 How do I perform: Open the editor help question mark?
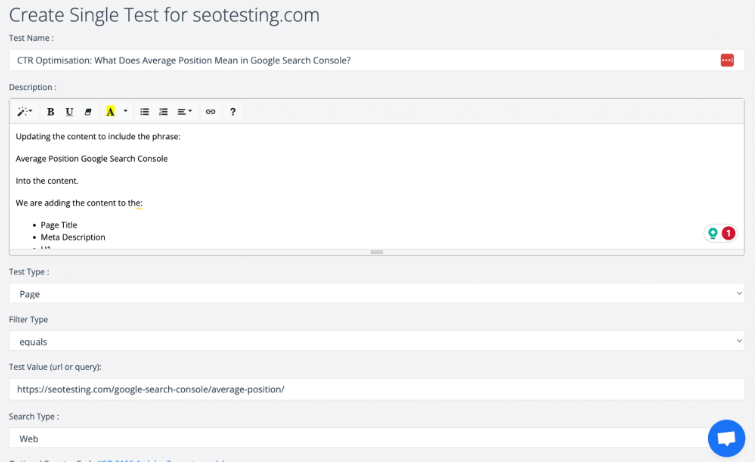click(x=233, y=112)
